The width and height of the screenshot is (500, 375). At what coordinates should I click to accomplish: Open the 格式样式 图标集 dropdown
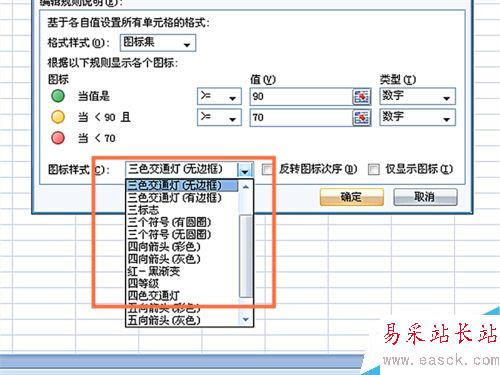(x=158, y=43)
